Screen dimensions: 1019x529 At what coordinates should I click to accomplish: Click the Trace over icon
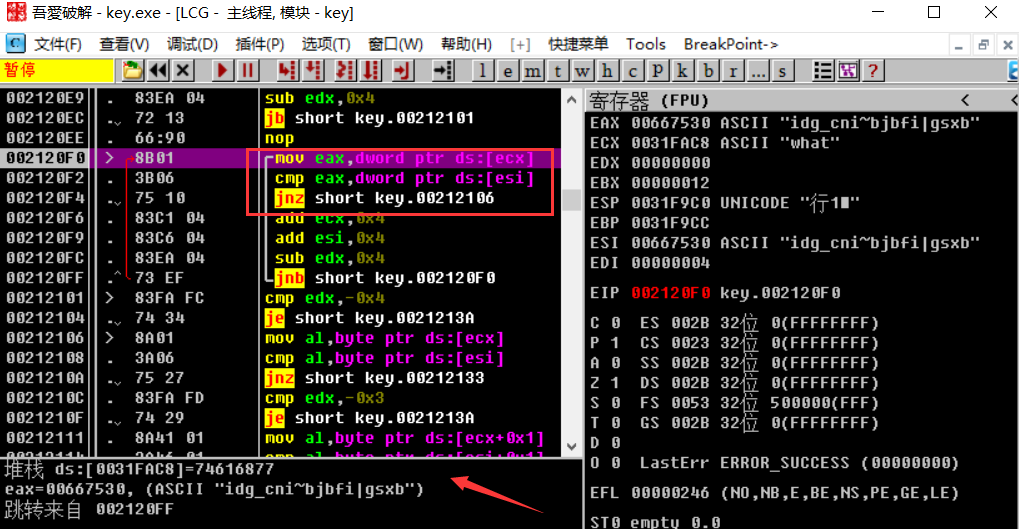(371, 70)
